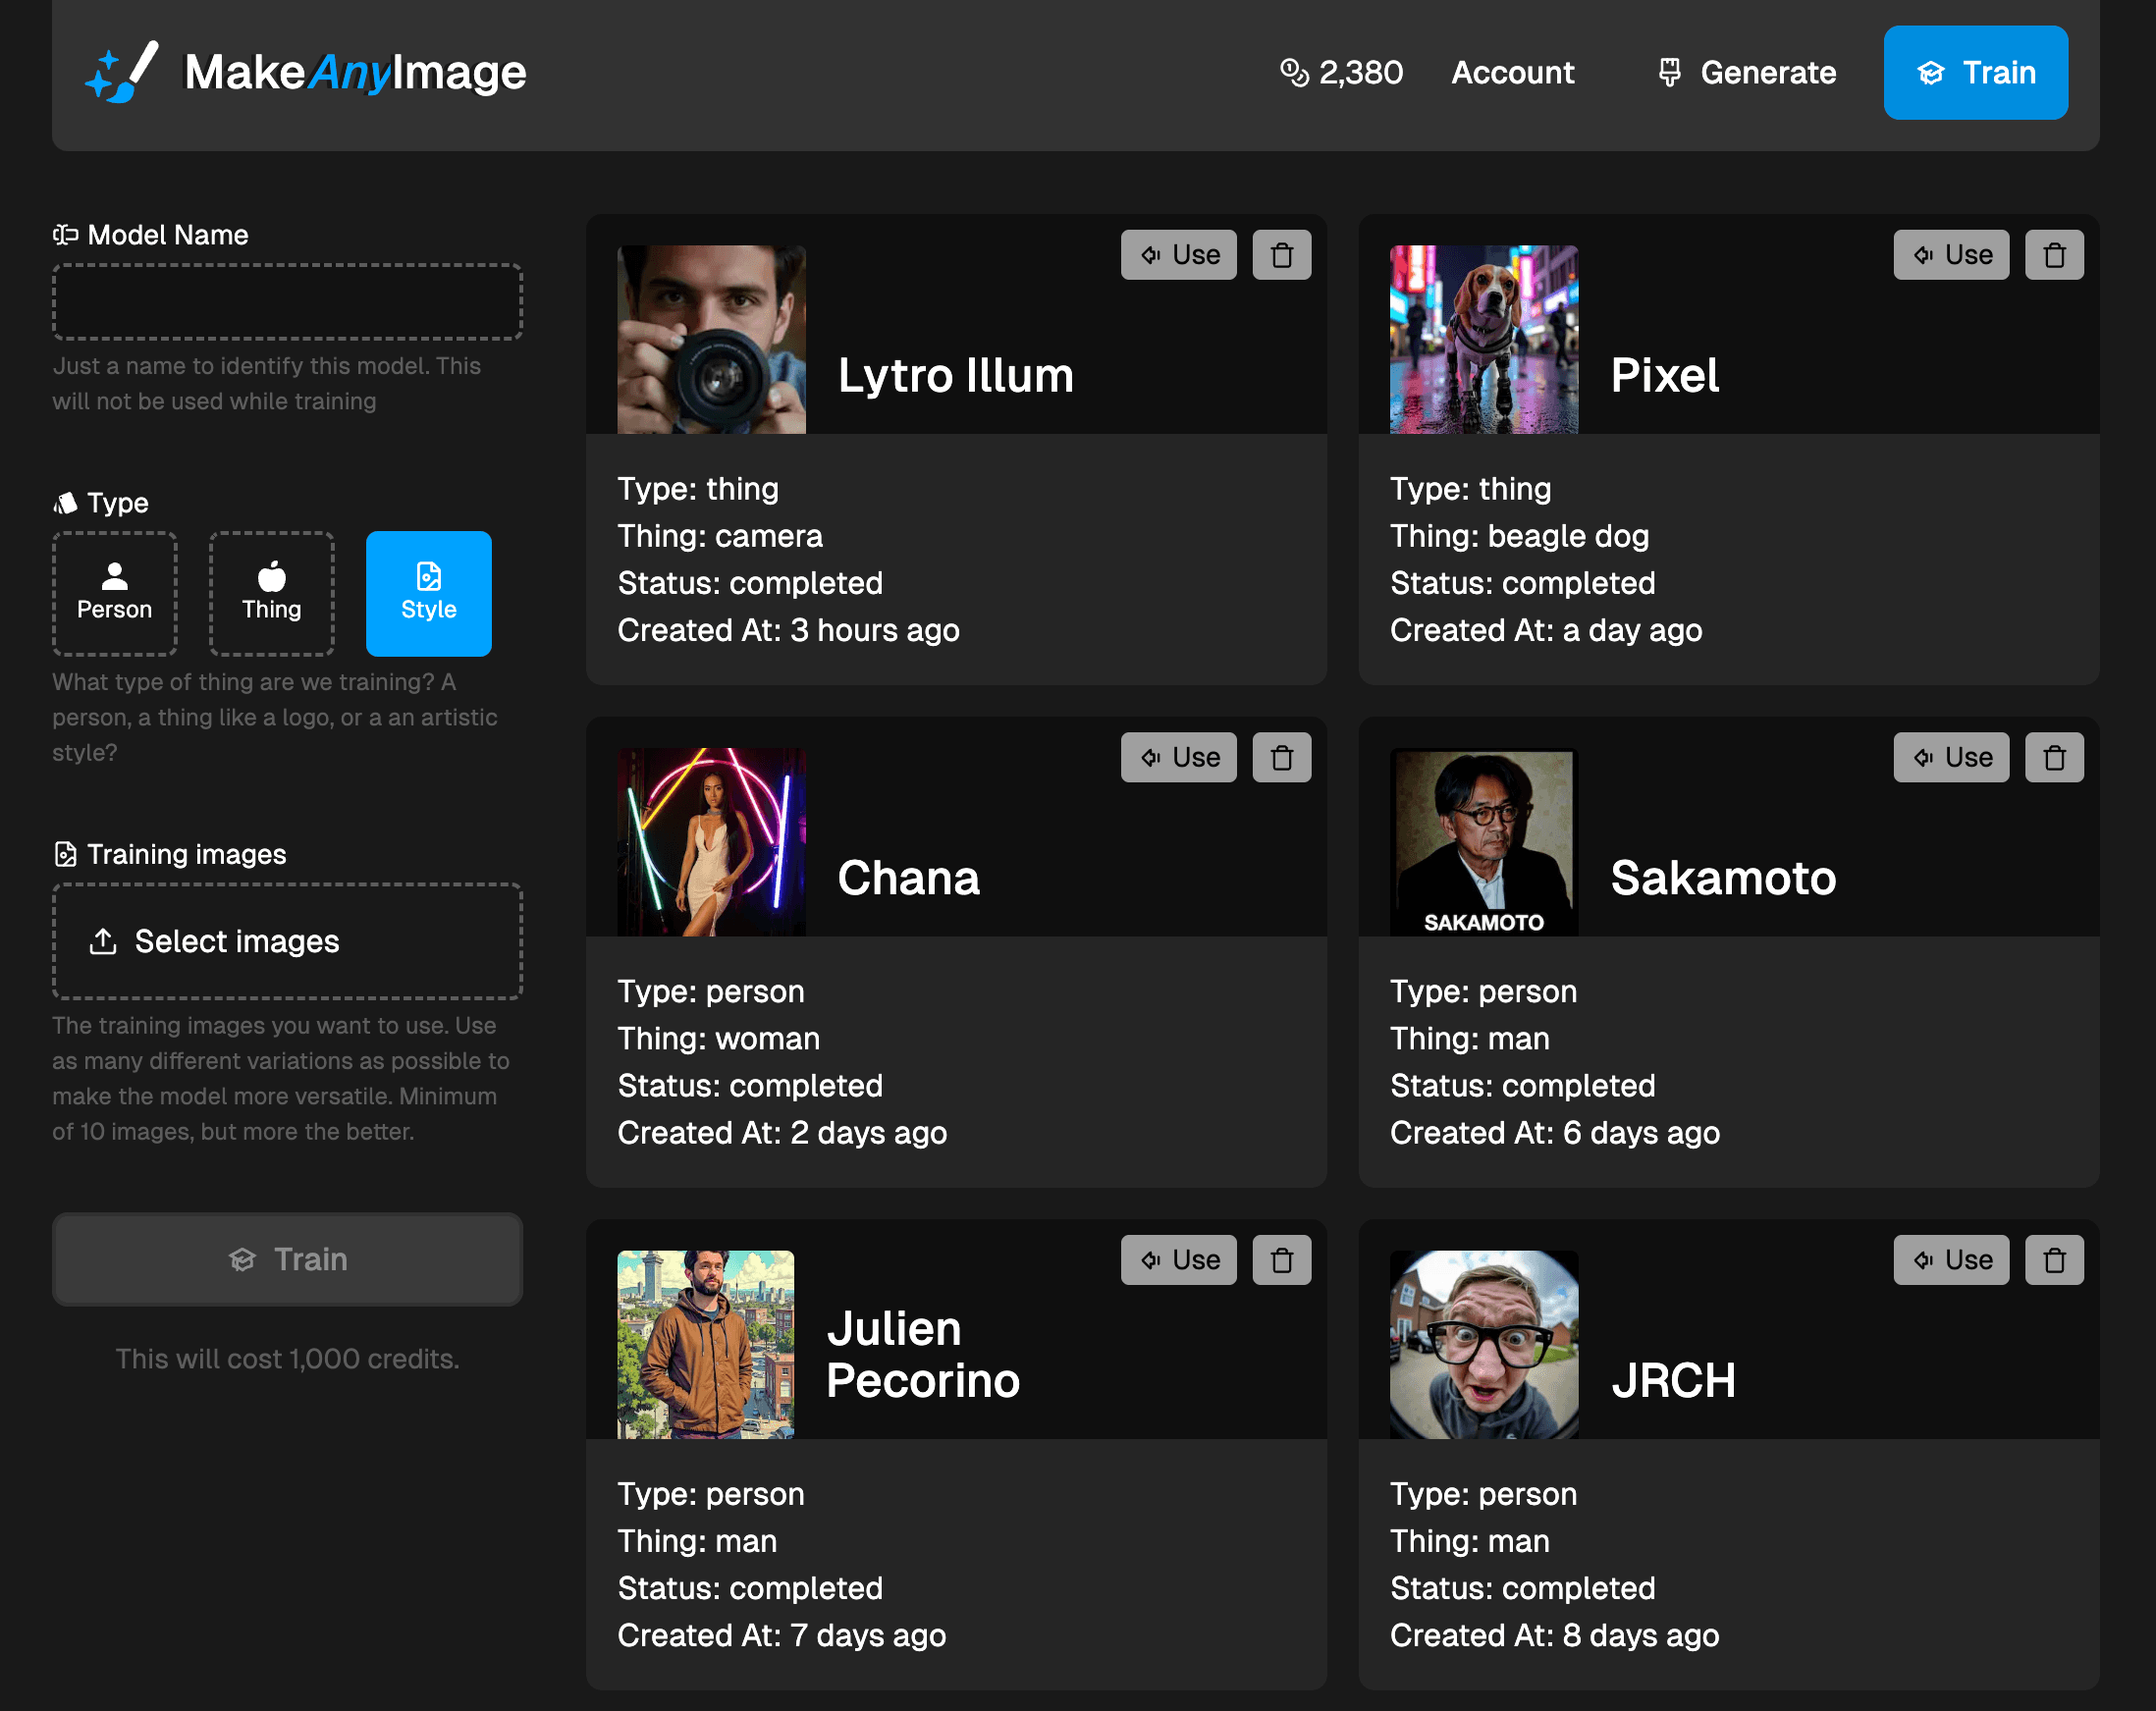Click the credits coin icon

(x=1294, y=72)
